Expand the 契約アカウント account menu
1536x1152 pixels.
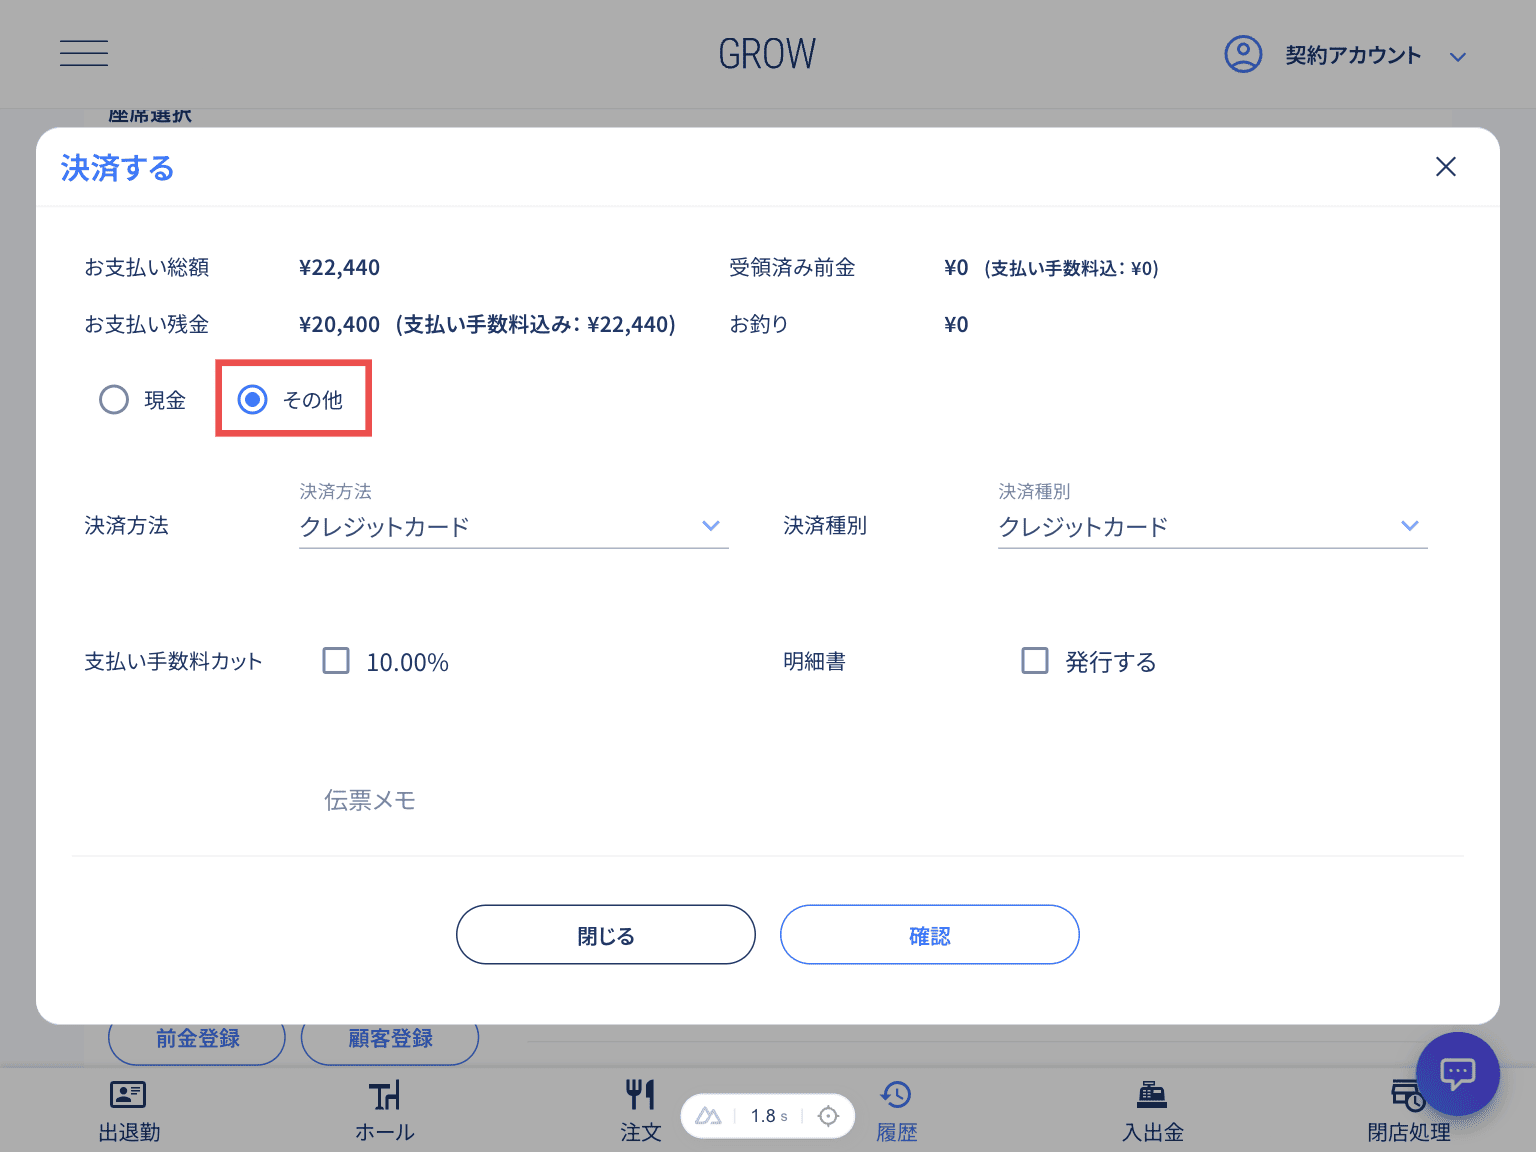tap(1457, 57)
